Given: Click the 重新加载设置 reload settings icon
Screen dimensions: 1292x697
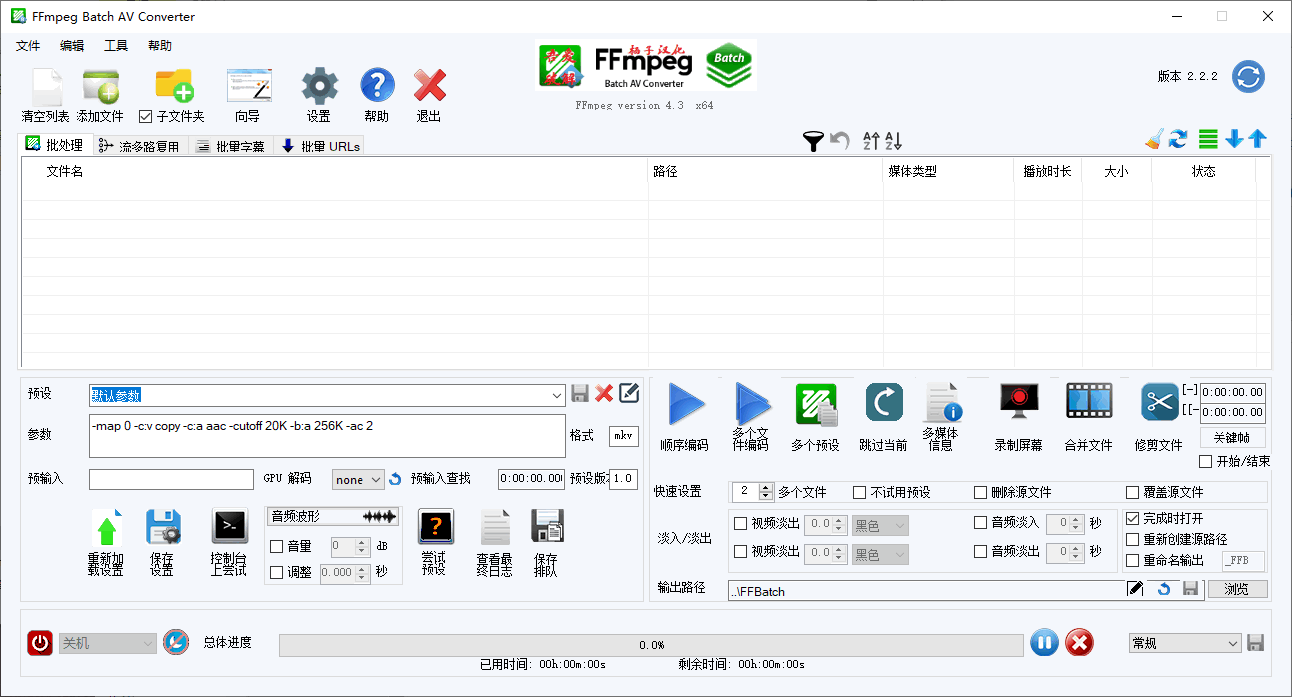Looking at the screenshot, I should coord(106,527).
